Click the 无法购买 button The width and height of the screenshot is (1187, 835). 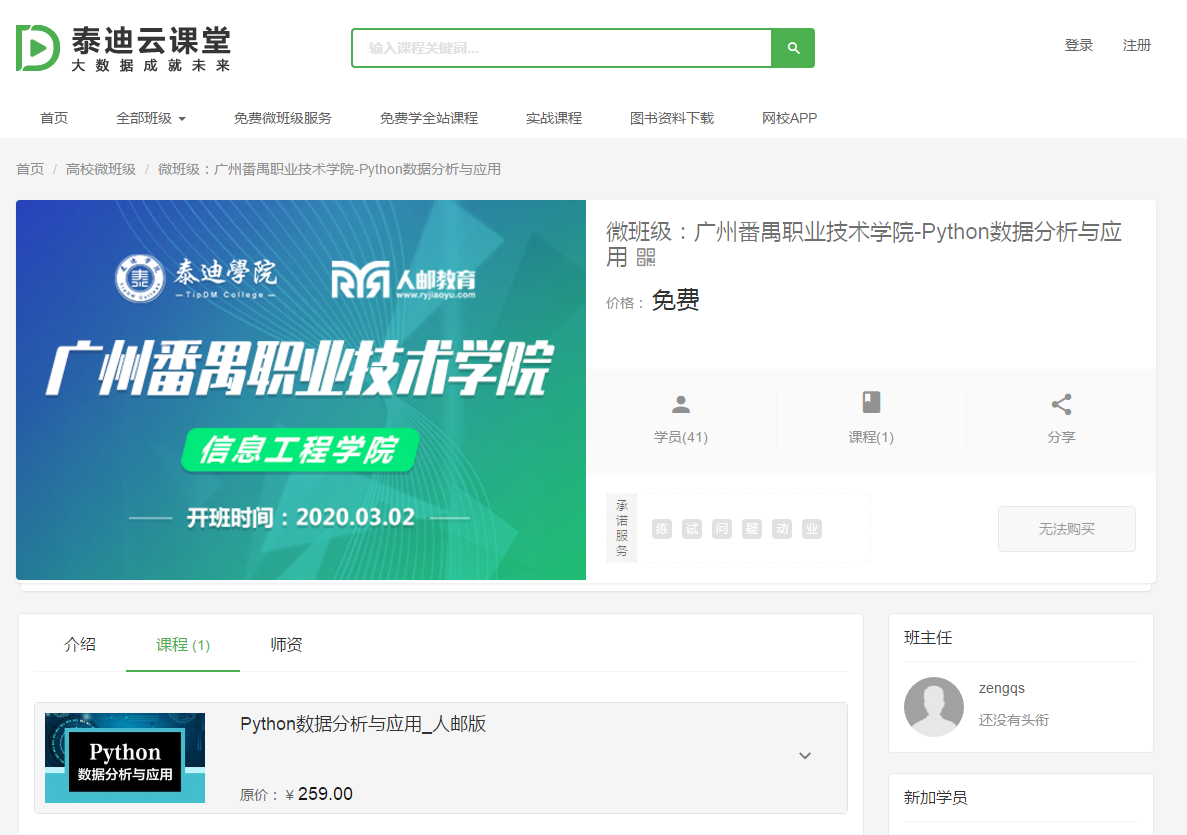pos(1067,528)
